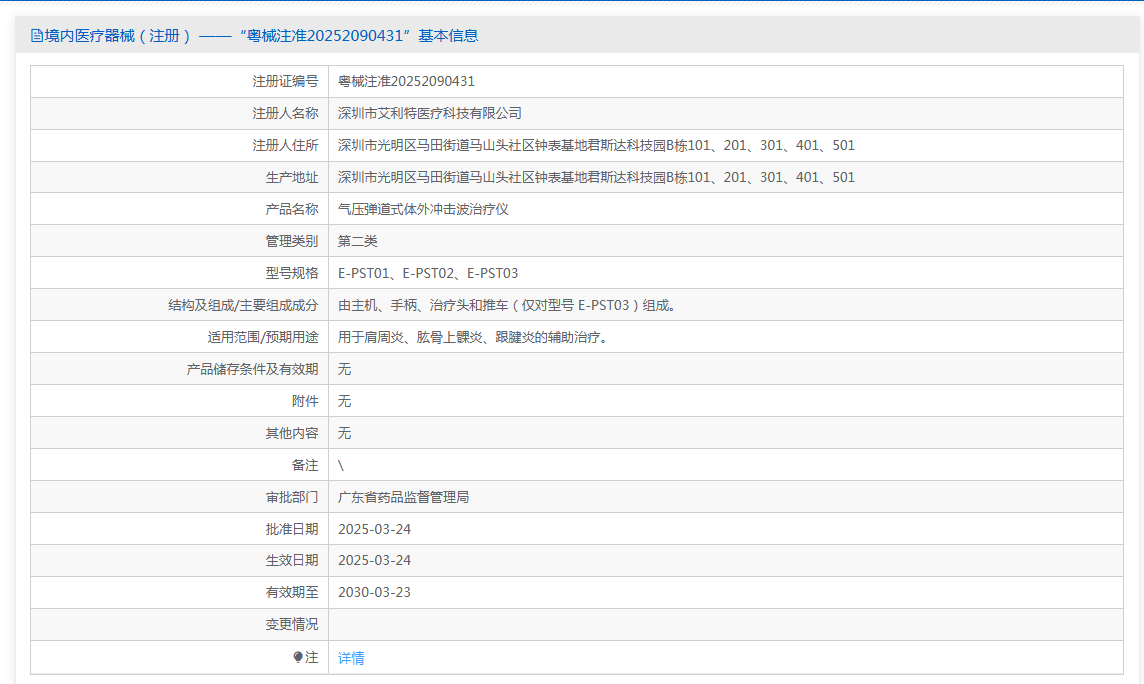Click the 批准日期 value 2025-03-24
The height and width of the screenshot is (684, 1144).
tap(374, 529)
